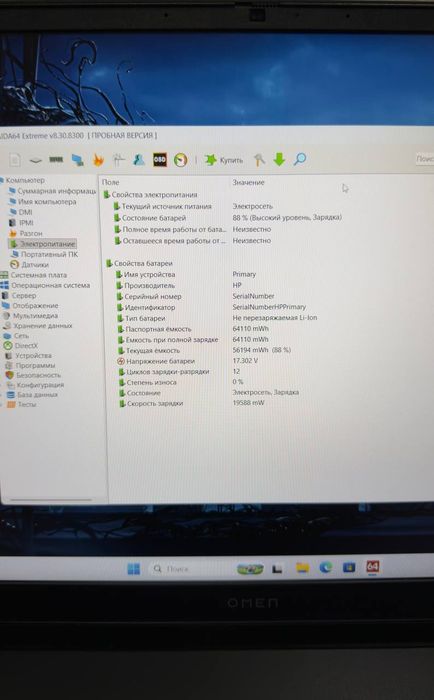
Task: Open File Explorer from the taskbar
Action: (302, 568)
